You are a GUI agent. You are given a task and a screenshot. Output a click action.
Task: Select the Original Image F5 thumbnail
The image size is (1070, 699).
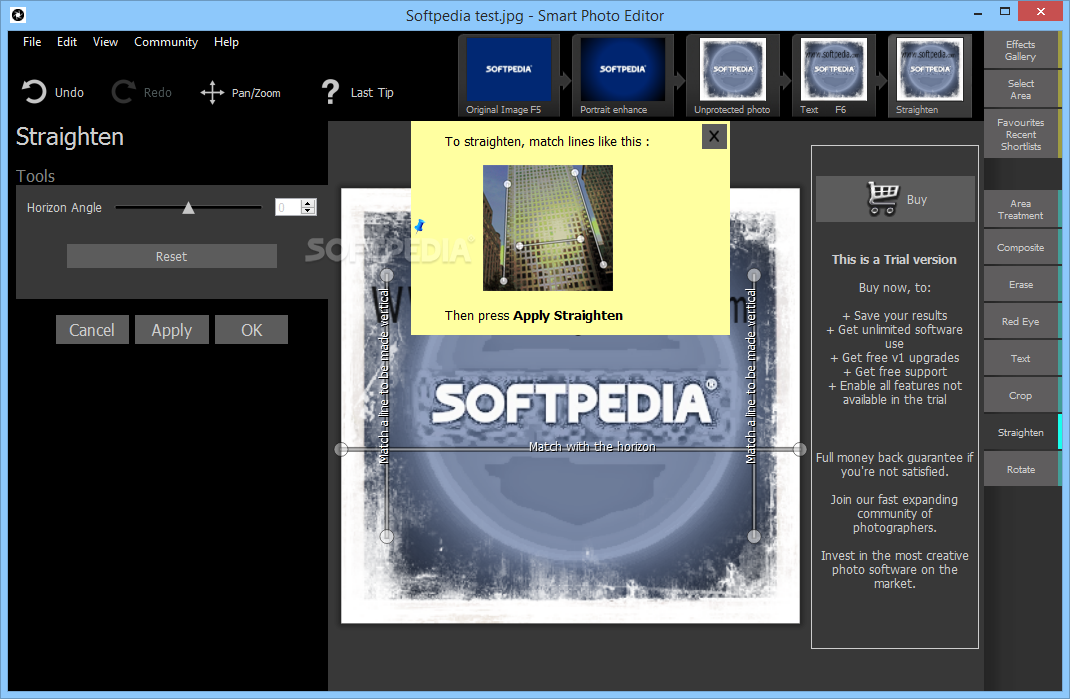509,76
